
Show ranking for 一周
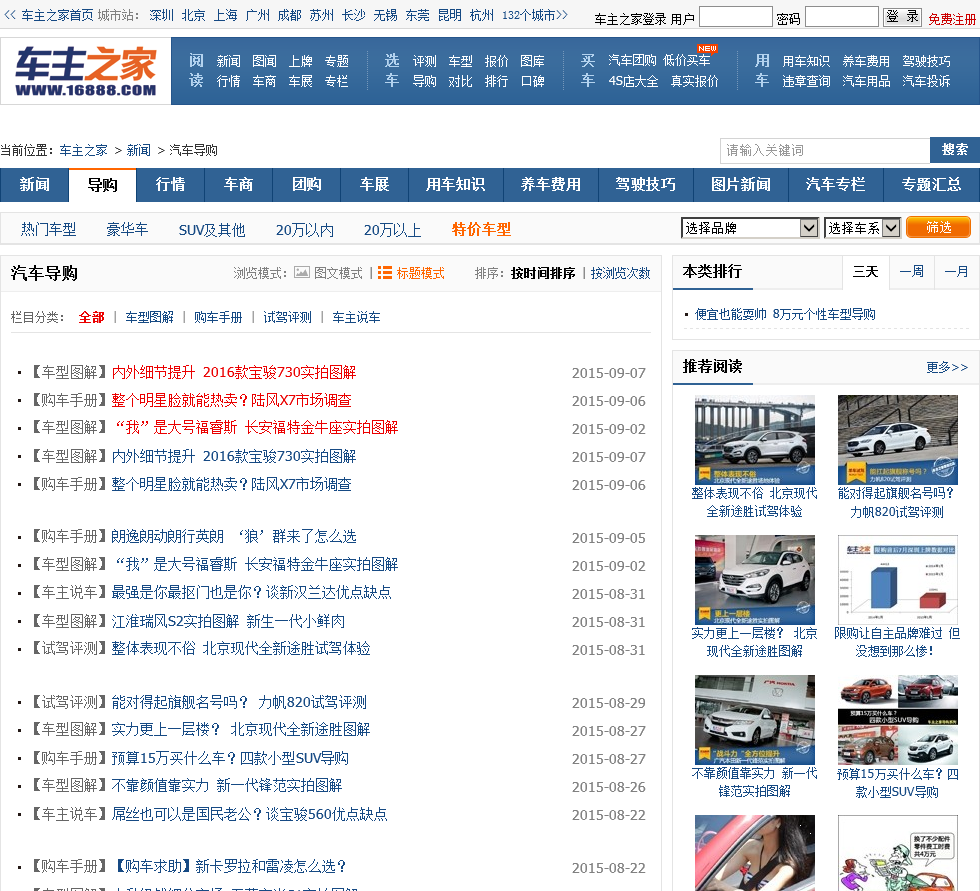click(x=911, y=272)
